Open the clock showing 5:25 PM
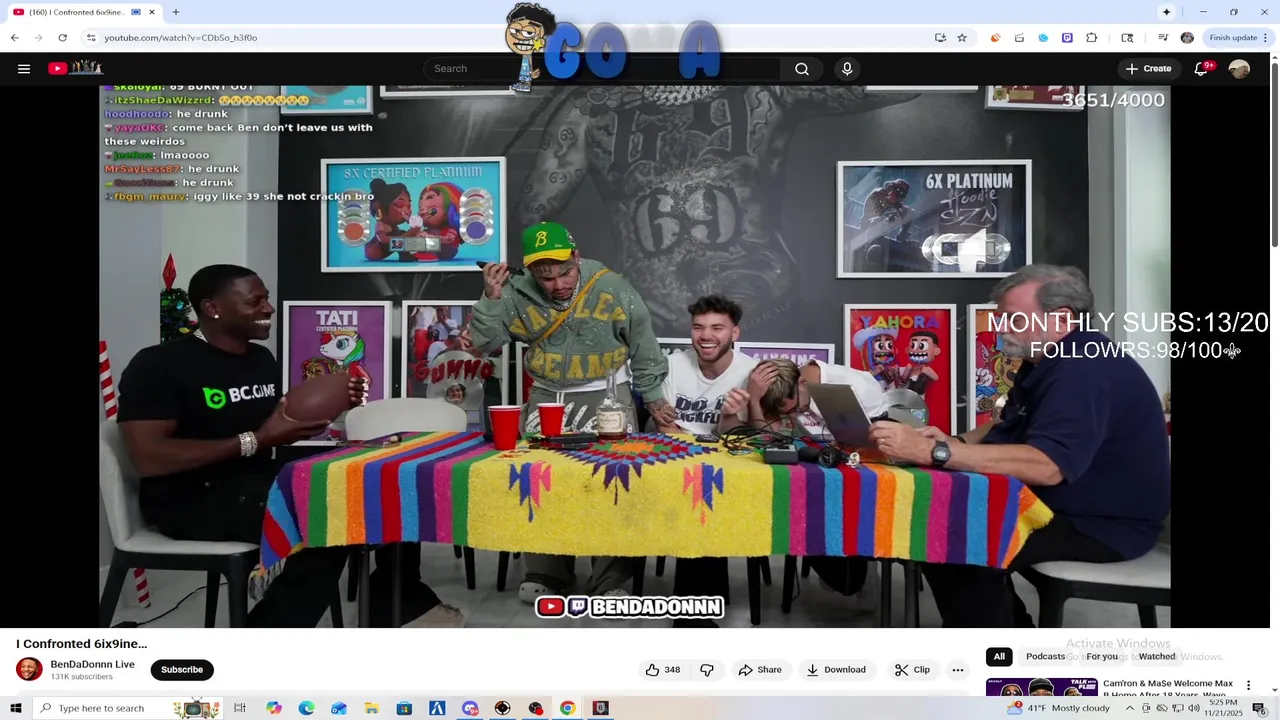 pyautogui.click(x=1225, y=708)
